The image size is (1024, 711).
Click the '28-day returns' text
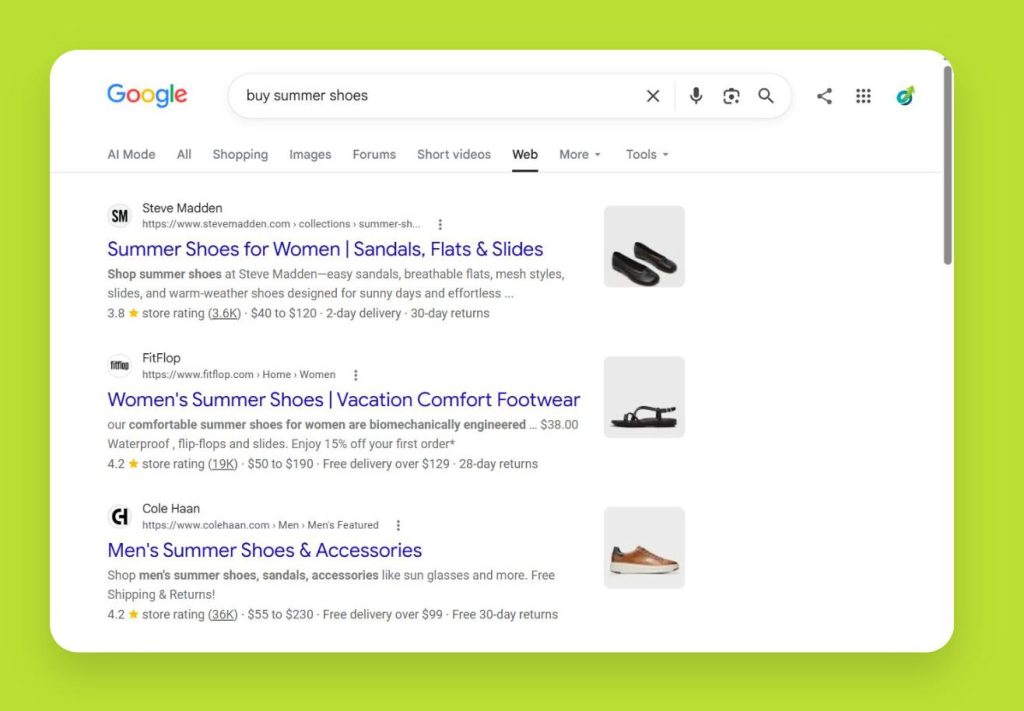498,464
